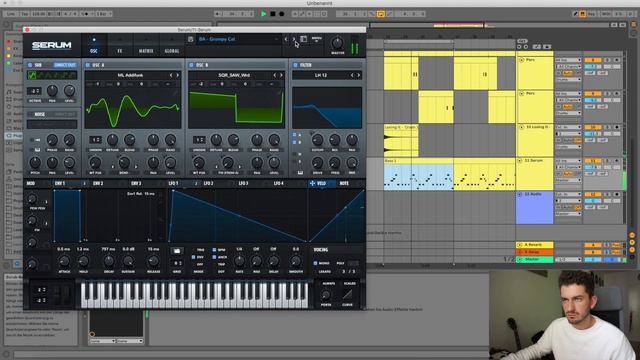Image resolution: width=640 pixels, height=360 pixels.
Task: Select previous filter type arrow
Action: 352,75
